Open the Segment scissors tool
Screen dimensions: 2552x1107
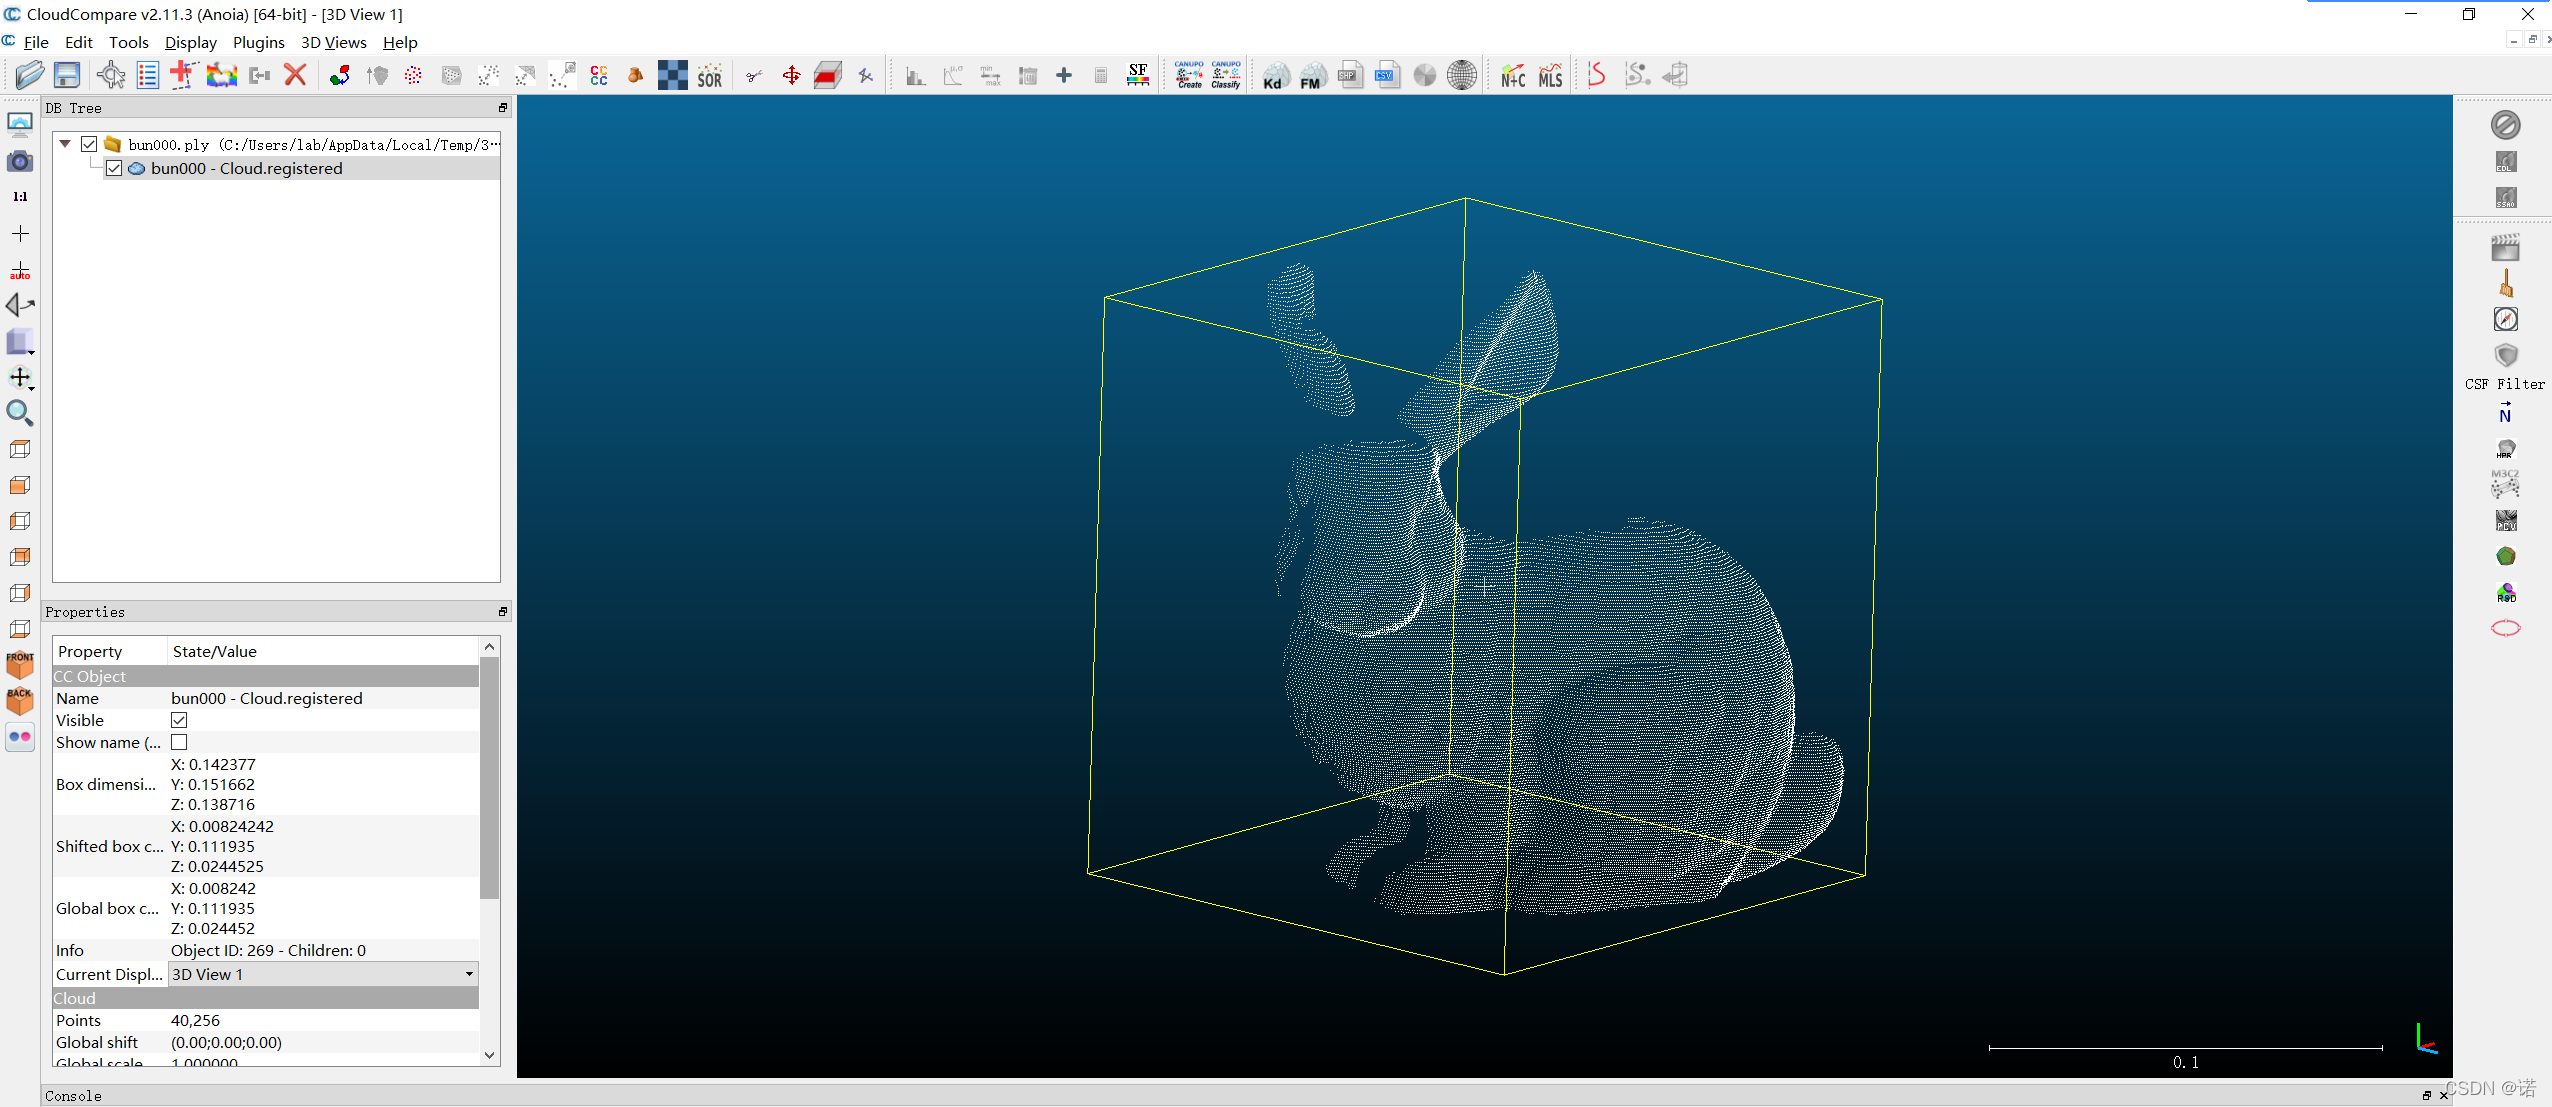tap(754, 76)
